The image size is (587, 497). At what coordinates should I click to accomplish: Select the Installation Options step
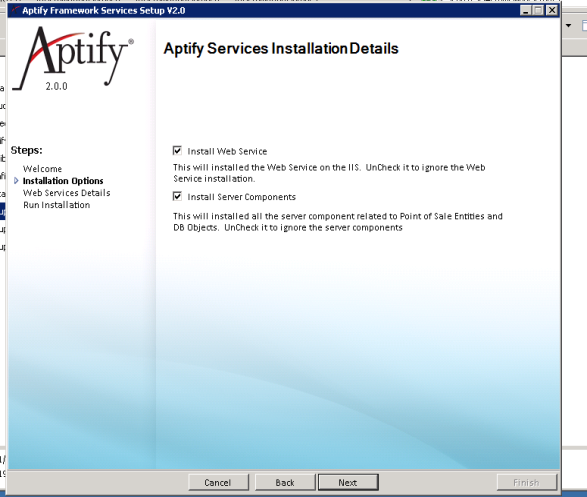coord(63,181)
